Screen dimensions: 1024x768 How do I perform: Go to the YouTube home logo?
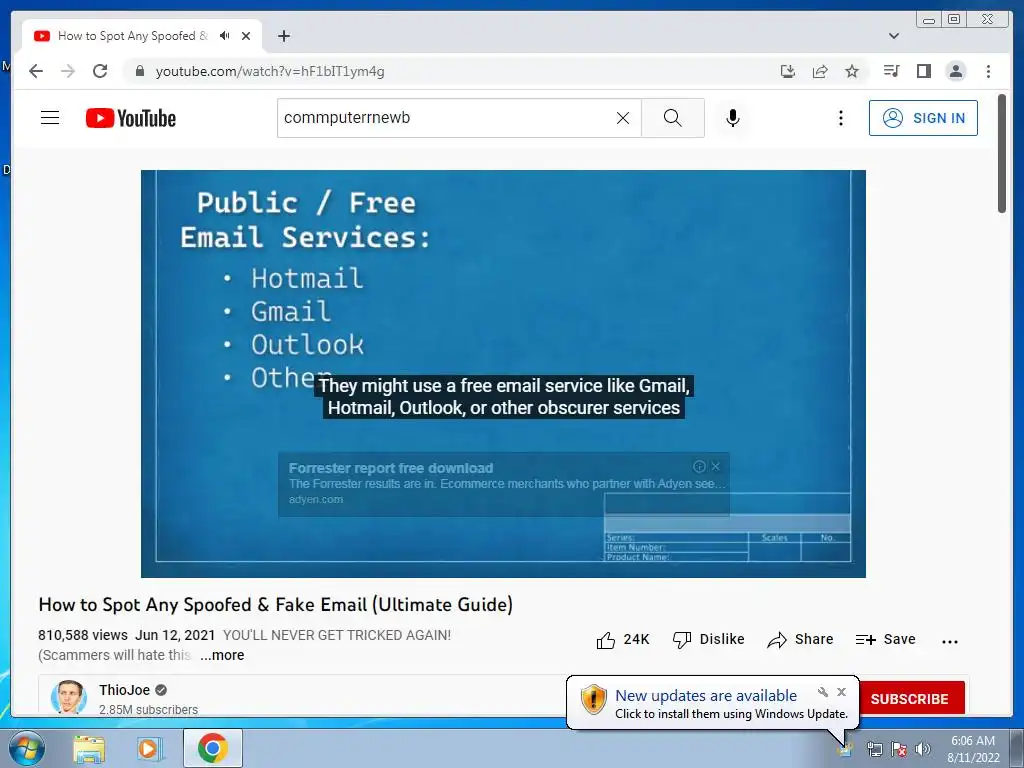click(x=131, y=118)
